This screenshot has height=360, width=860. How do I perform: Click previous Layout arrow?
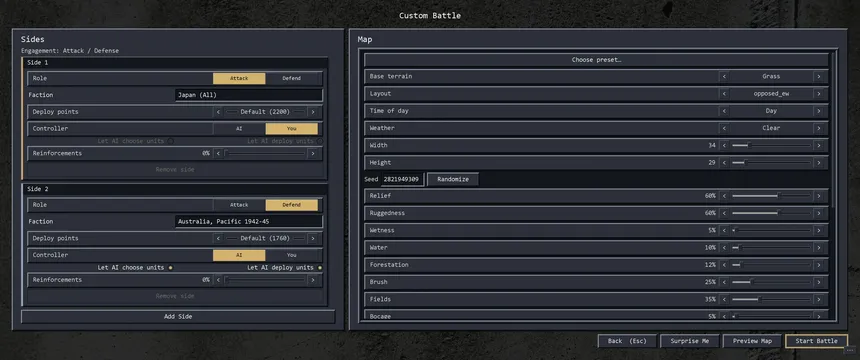click(x=724, y=94)
